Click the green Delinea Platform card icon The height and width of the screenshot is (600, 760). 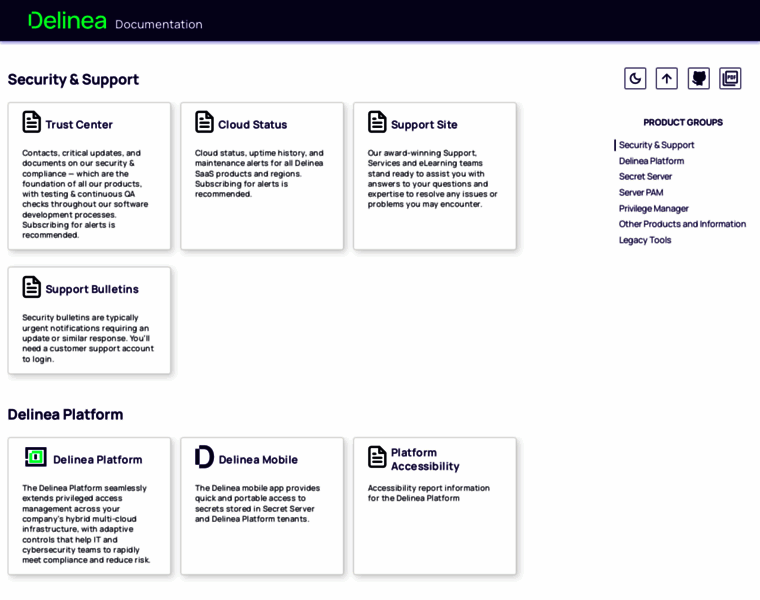pyautogui.click(x=35, y=457)
